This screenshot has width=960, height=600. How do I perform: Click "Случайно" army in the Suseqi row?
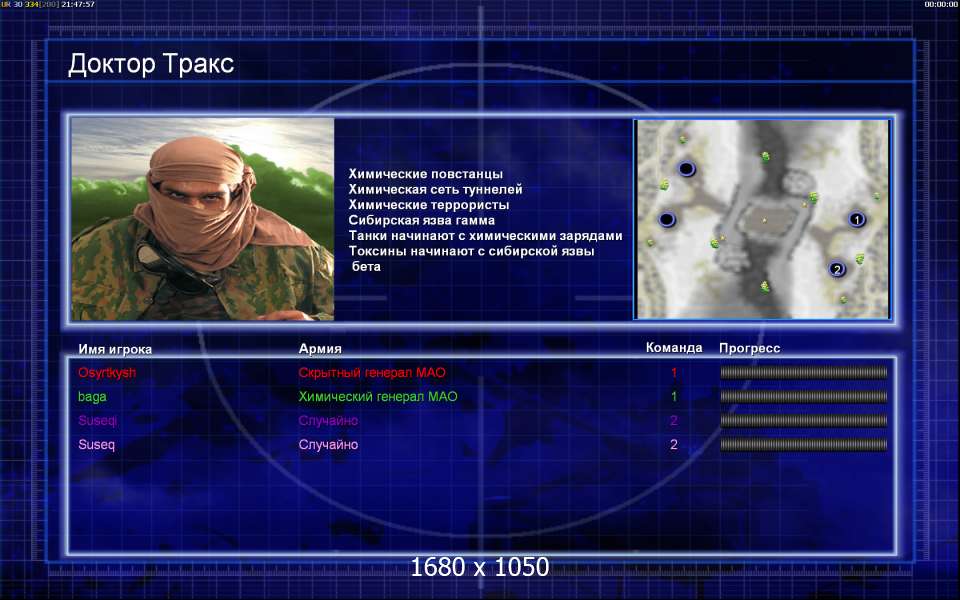click(x=328, y=421)
